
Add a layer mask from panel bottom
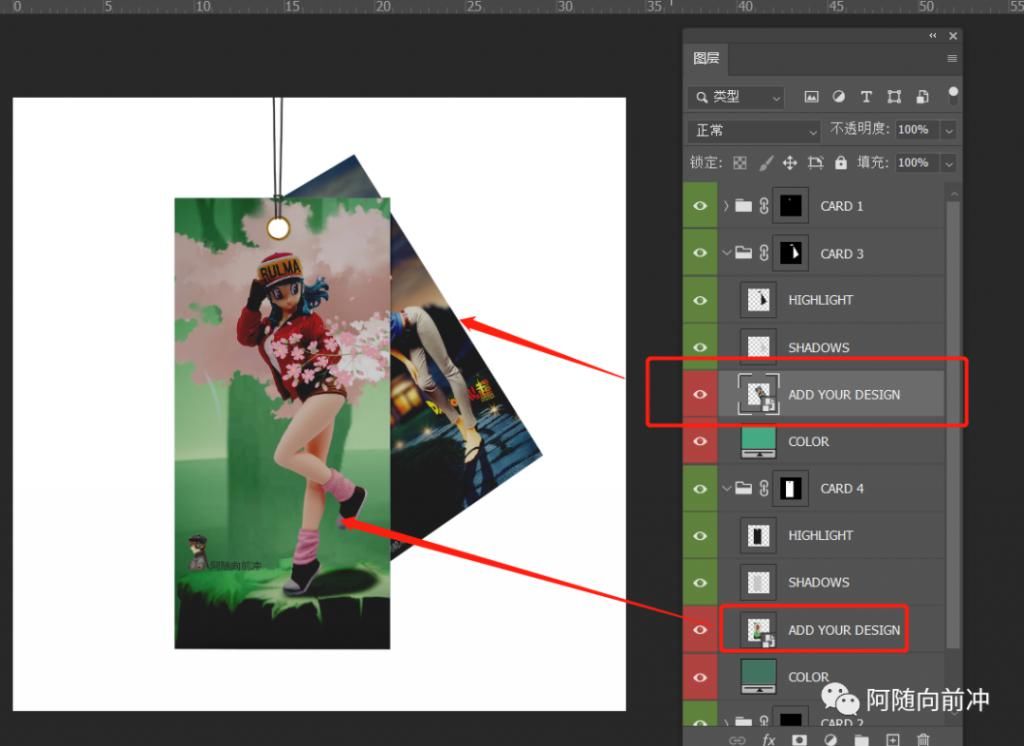(799, 739)
